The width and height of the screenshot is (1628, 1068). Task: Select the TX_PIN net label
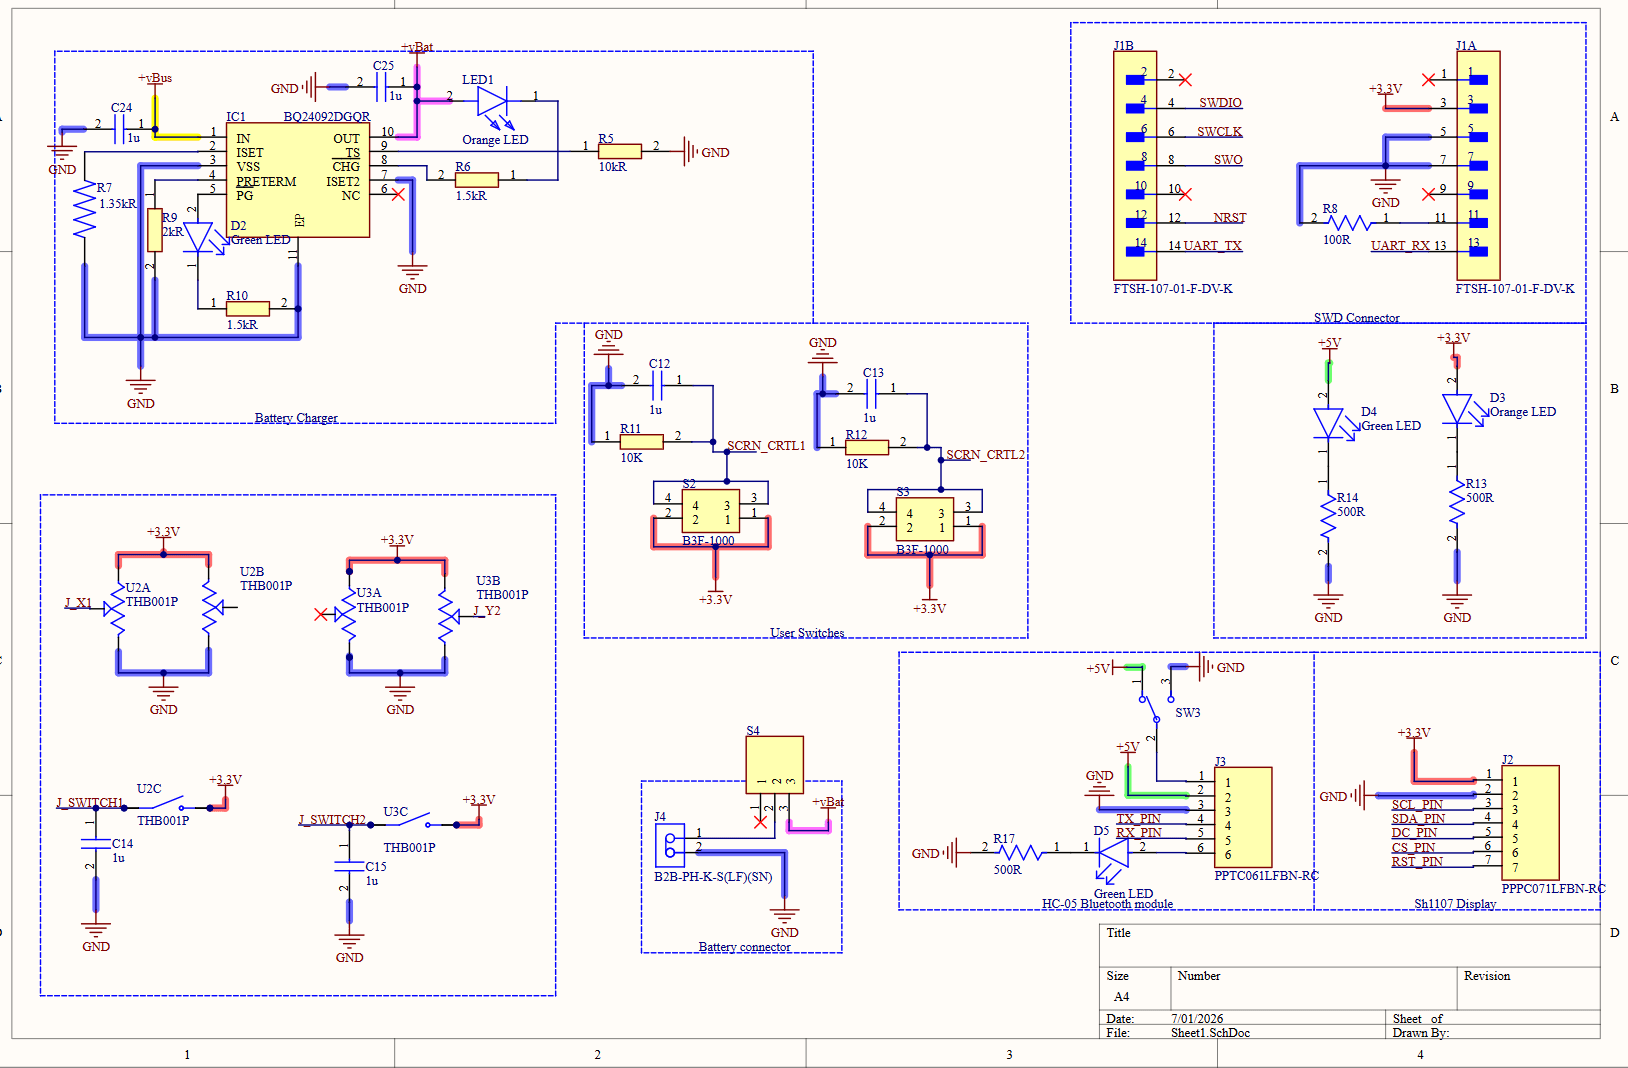(x=1138, y=819)
